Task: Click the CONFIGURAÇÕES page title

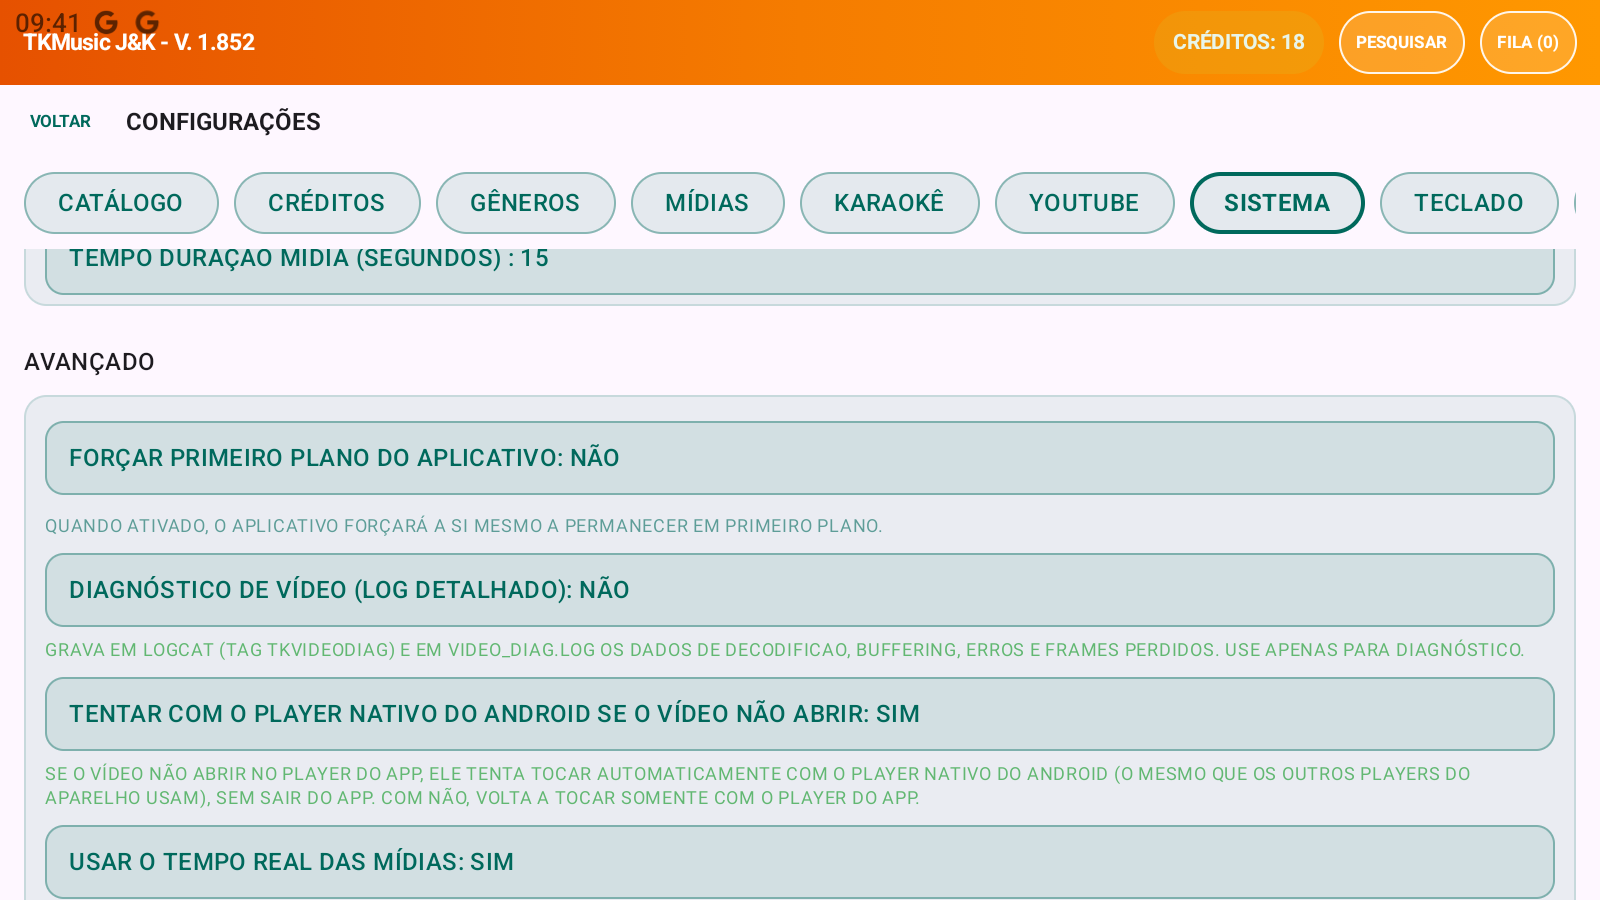Action: pyautogui.click(x=223, y=122)
